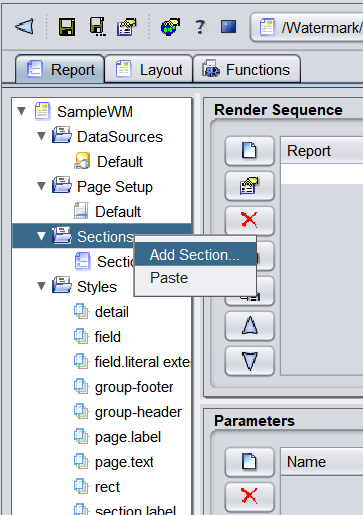Switch to the Layout tab
The image size is (363, 515).
click(x=149, y=69)
